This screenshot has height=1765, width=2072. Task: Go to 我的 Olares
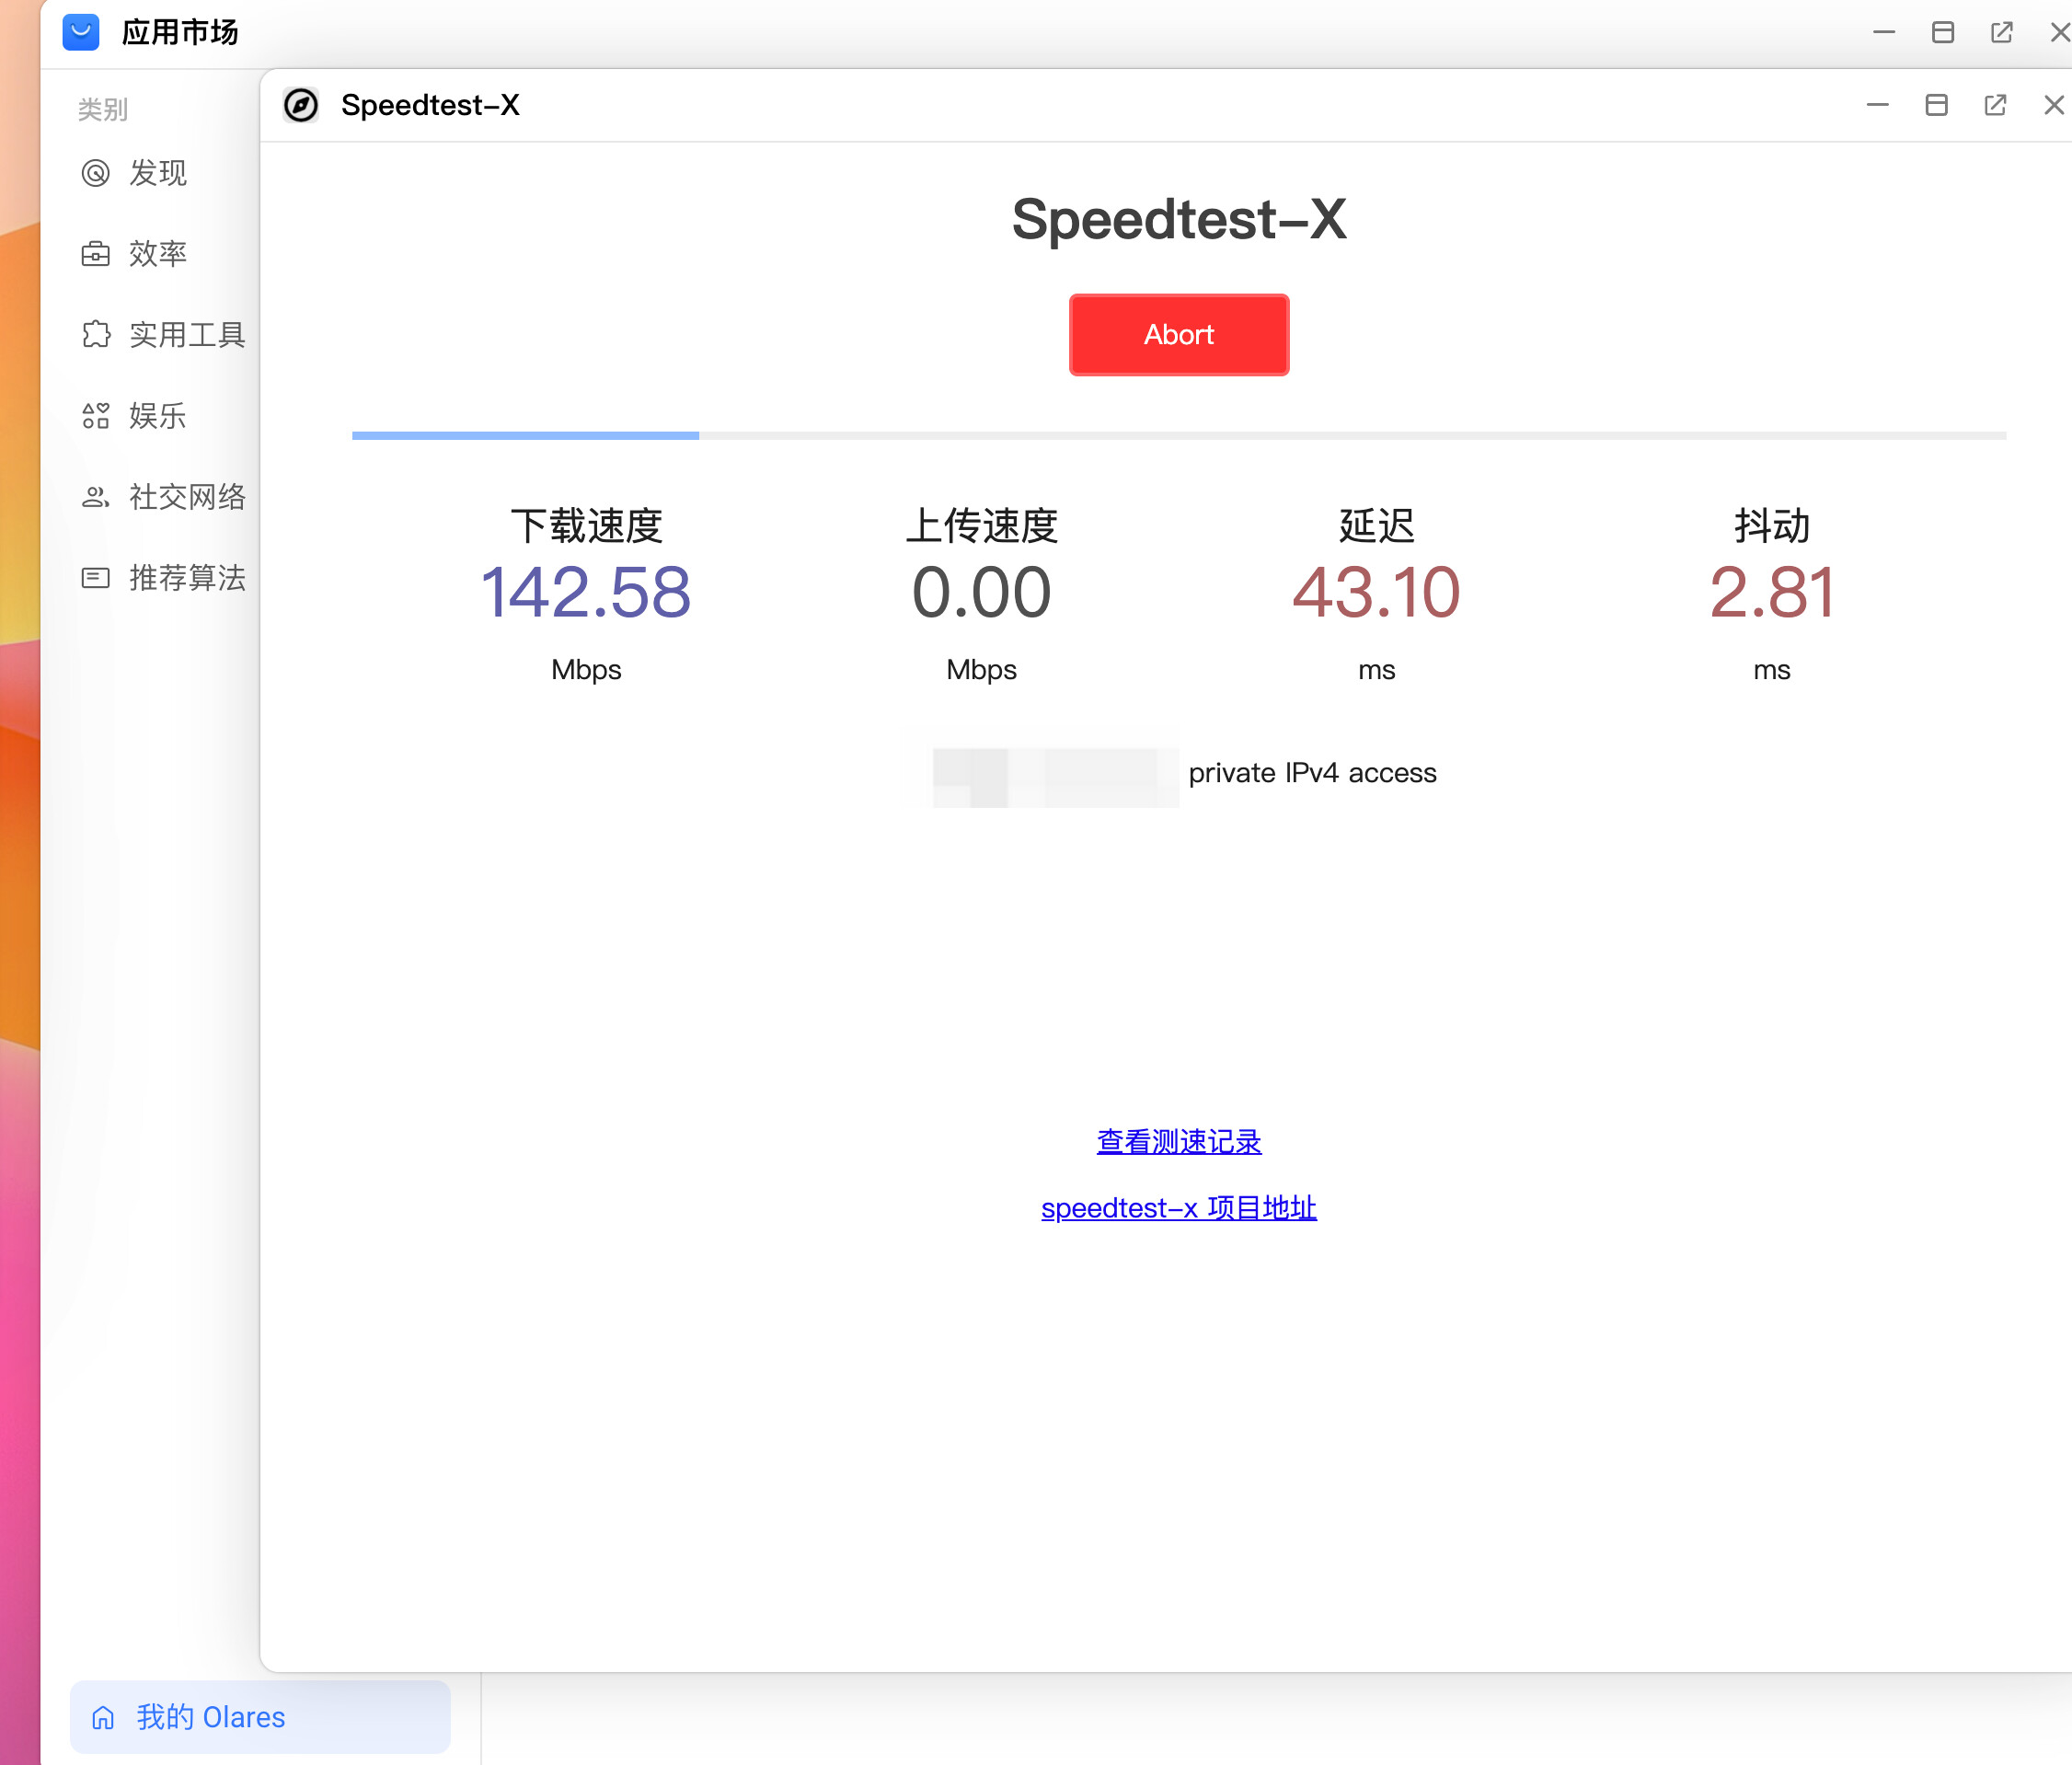point(260,1716)
